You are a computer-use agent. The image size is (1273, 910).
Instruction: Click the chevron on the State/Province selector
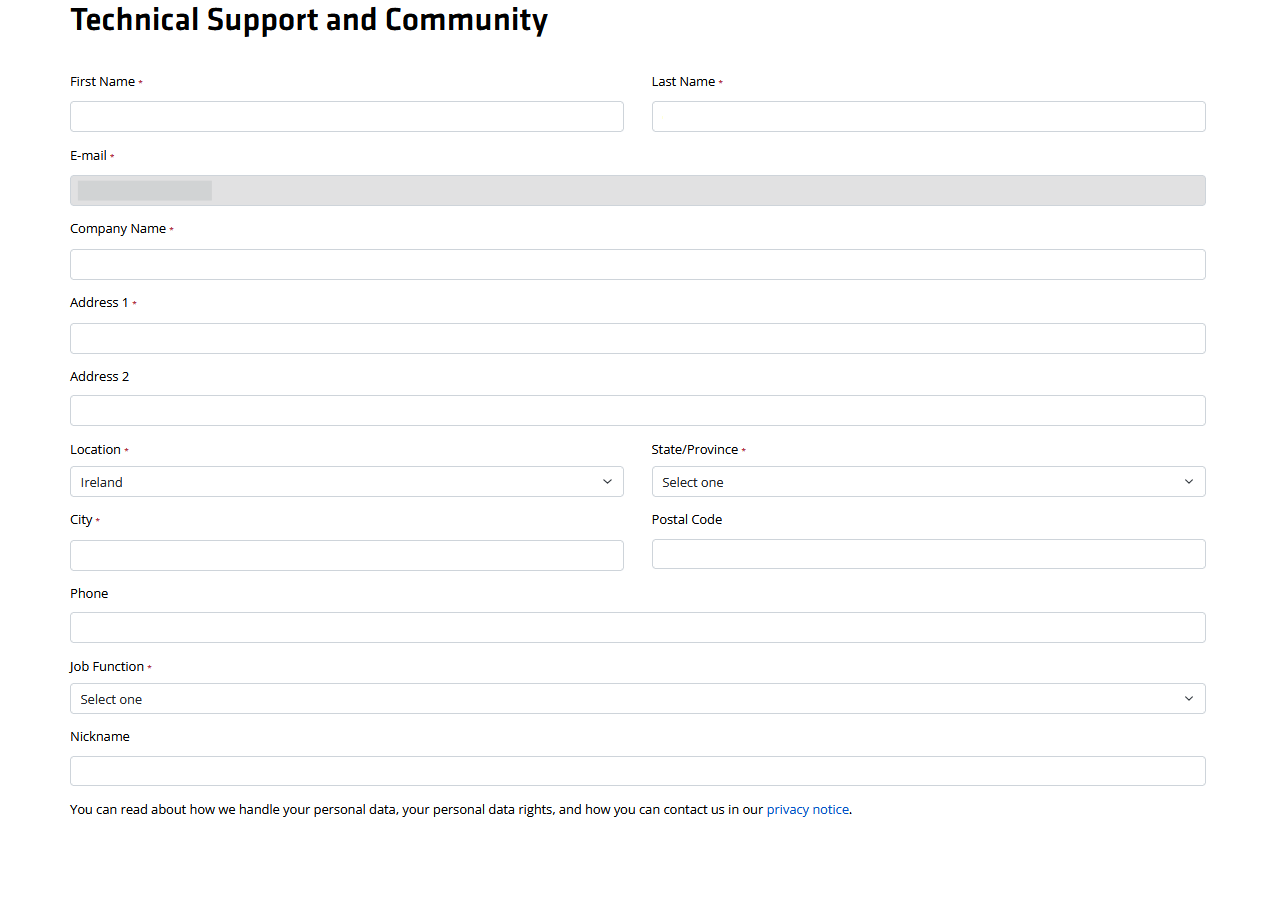[x=1189, y=481]
